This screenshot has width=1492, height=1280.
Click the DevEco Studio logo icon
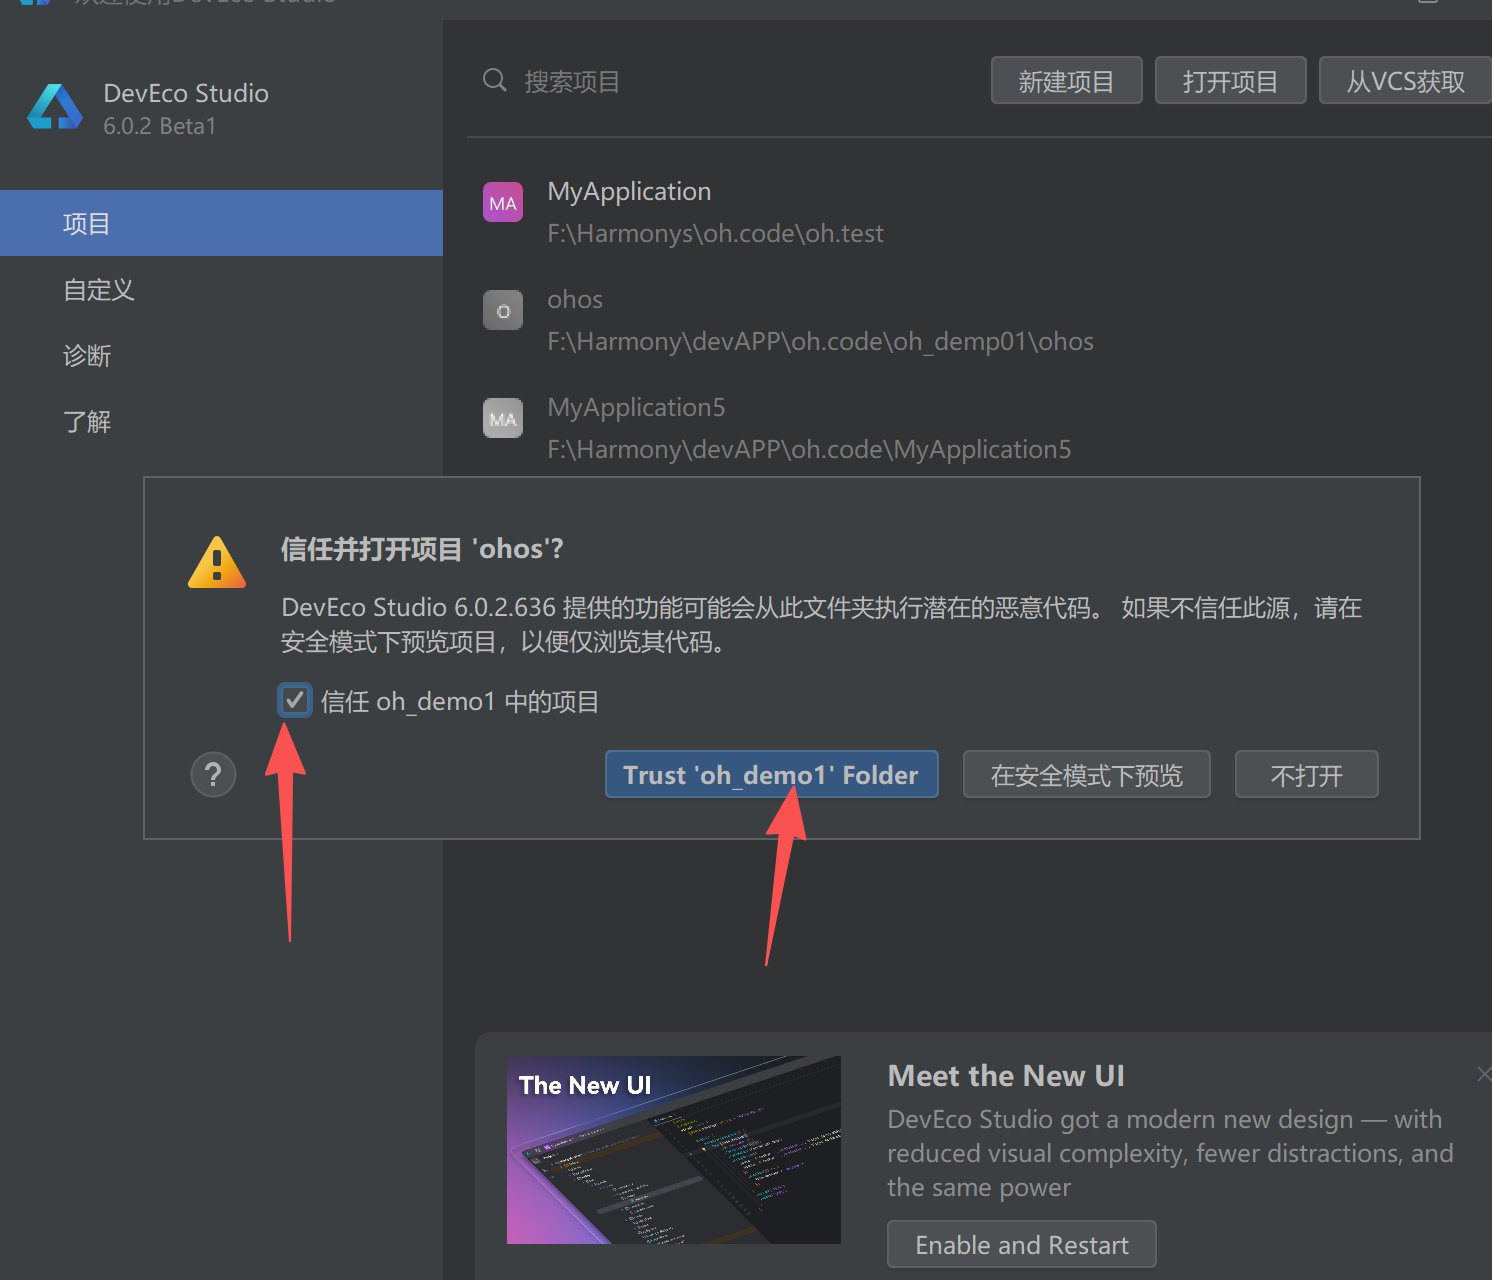54,107
